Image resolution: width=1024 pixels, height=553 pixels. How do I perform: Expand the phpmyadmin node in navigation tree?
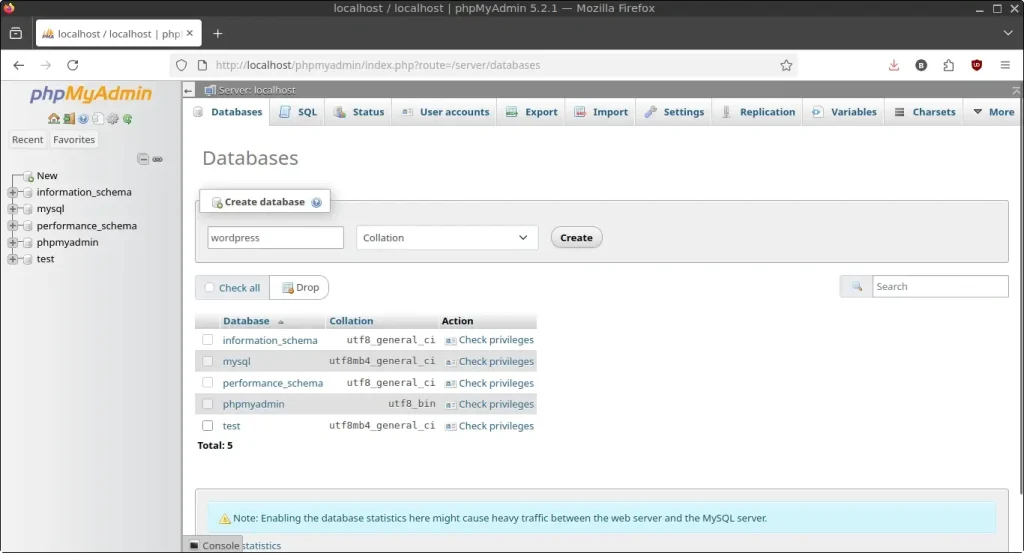(x=12, y=242)
